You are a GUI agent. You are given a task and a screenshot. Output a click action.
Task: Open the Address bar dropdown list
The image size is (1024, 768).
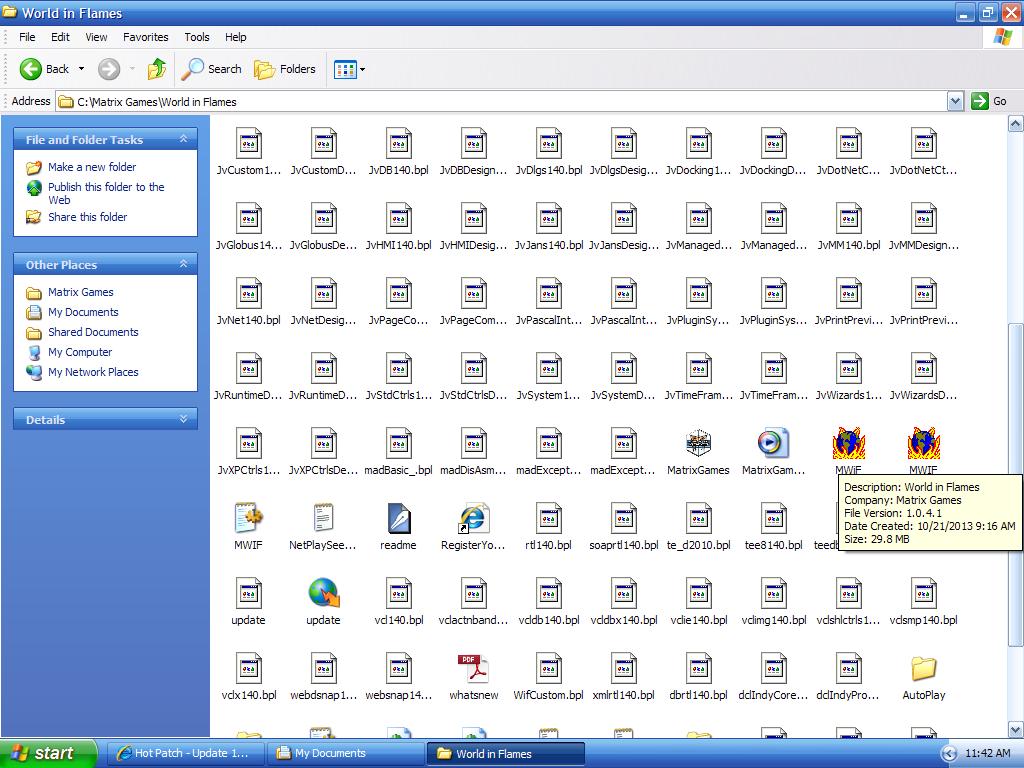[x=955, y=101]
